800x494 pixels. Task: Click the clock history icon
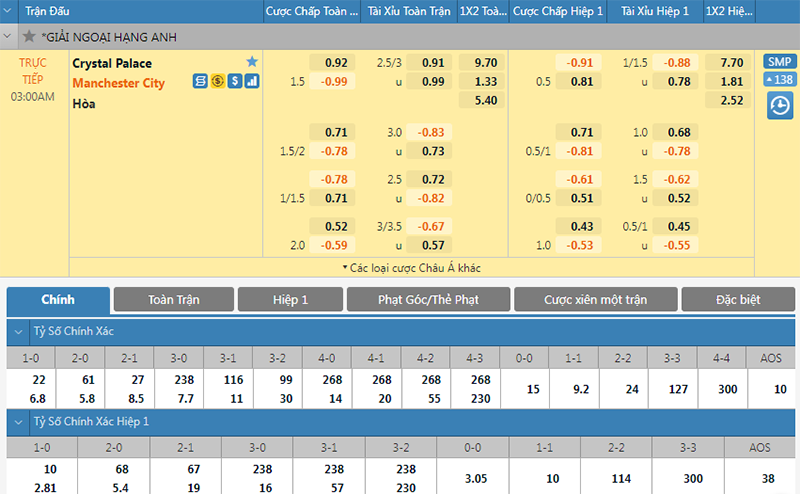[x=779, y=105]
